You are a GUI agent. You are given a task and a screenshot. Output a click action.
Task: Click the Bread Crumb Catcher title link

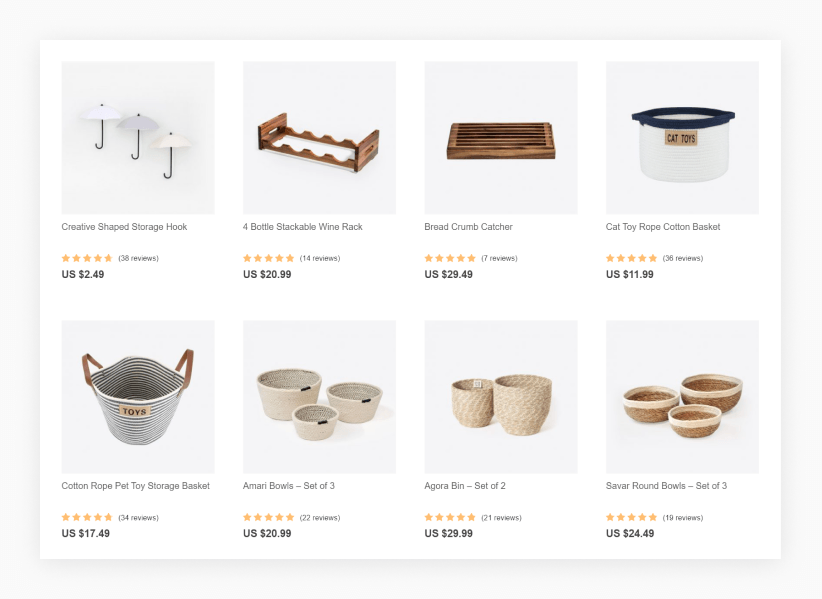coord(468,227)
